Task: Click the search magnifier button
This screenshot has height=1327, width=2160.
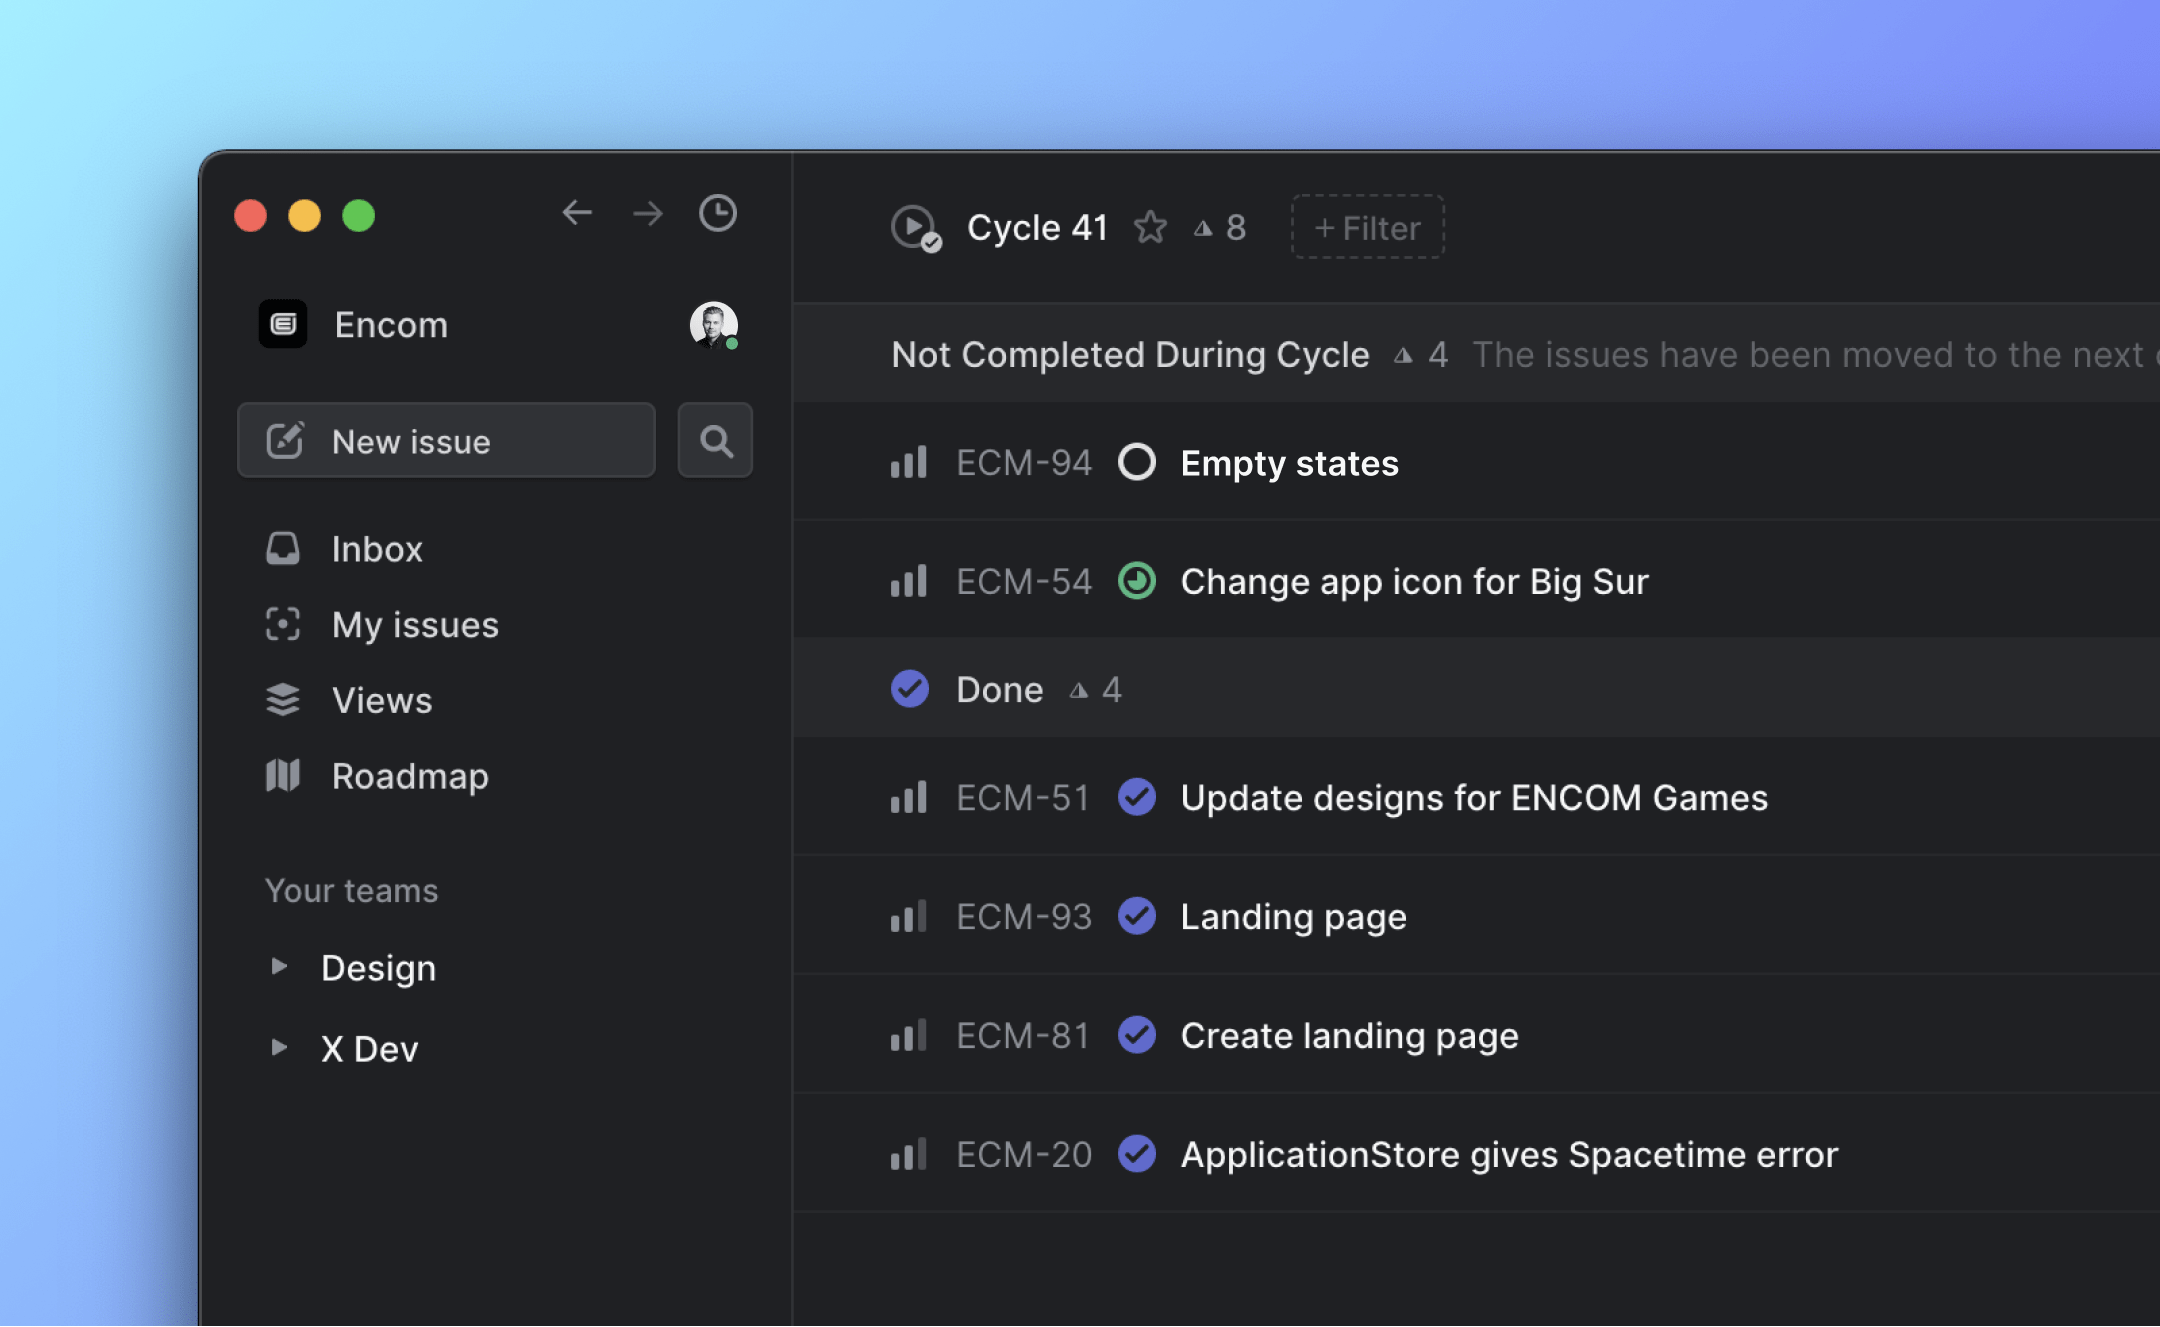Action: (x=715, y=441)
